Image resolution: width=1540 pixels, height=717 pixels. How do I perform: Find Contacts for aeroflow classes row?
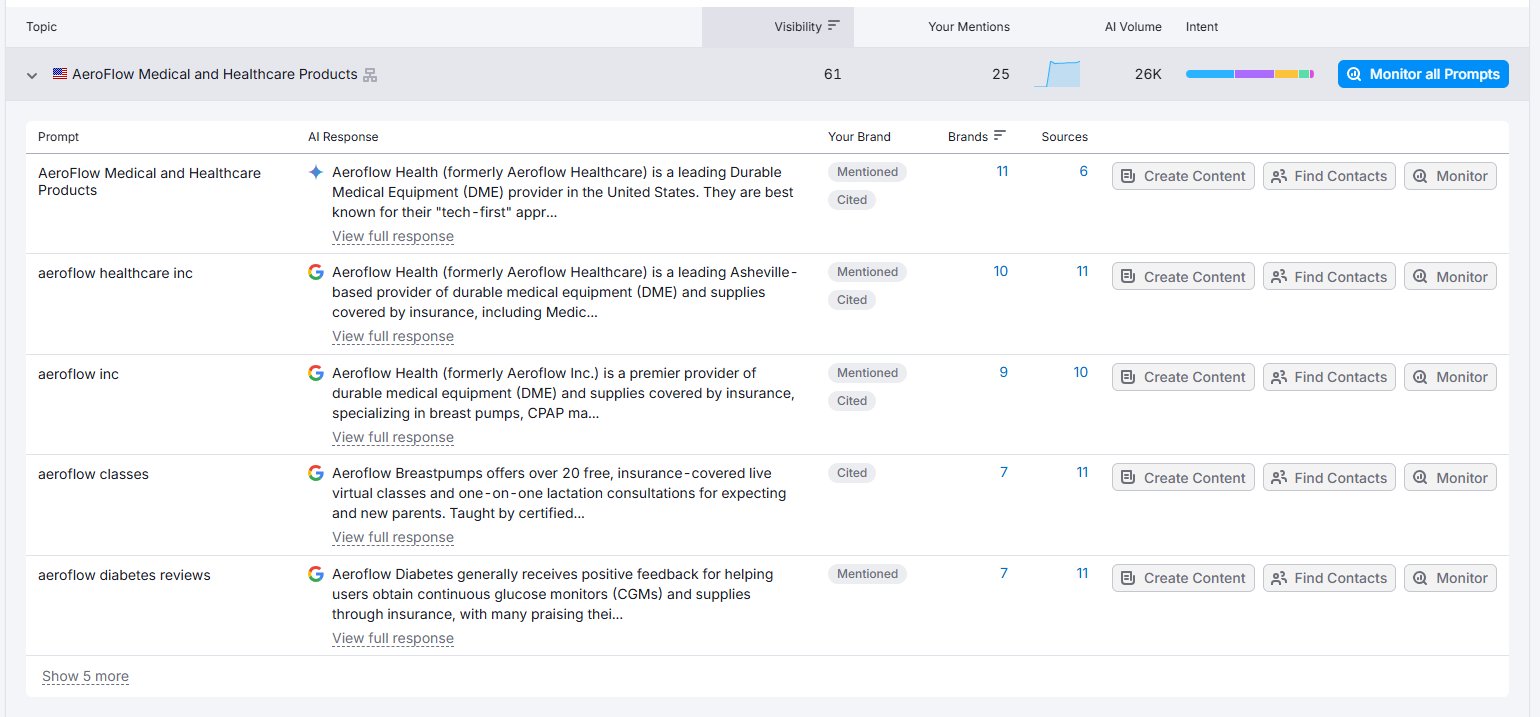pyautogui.click(x=1329, y=478)
